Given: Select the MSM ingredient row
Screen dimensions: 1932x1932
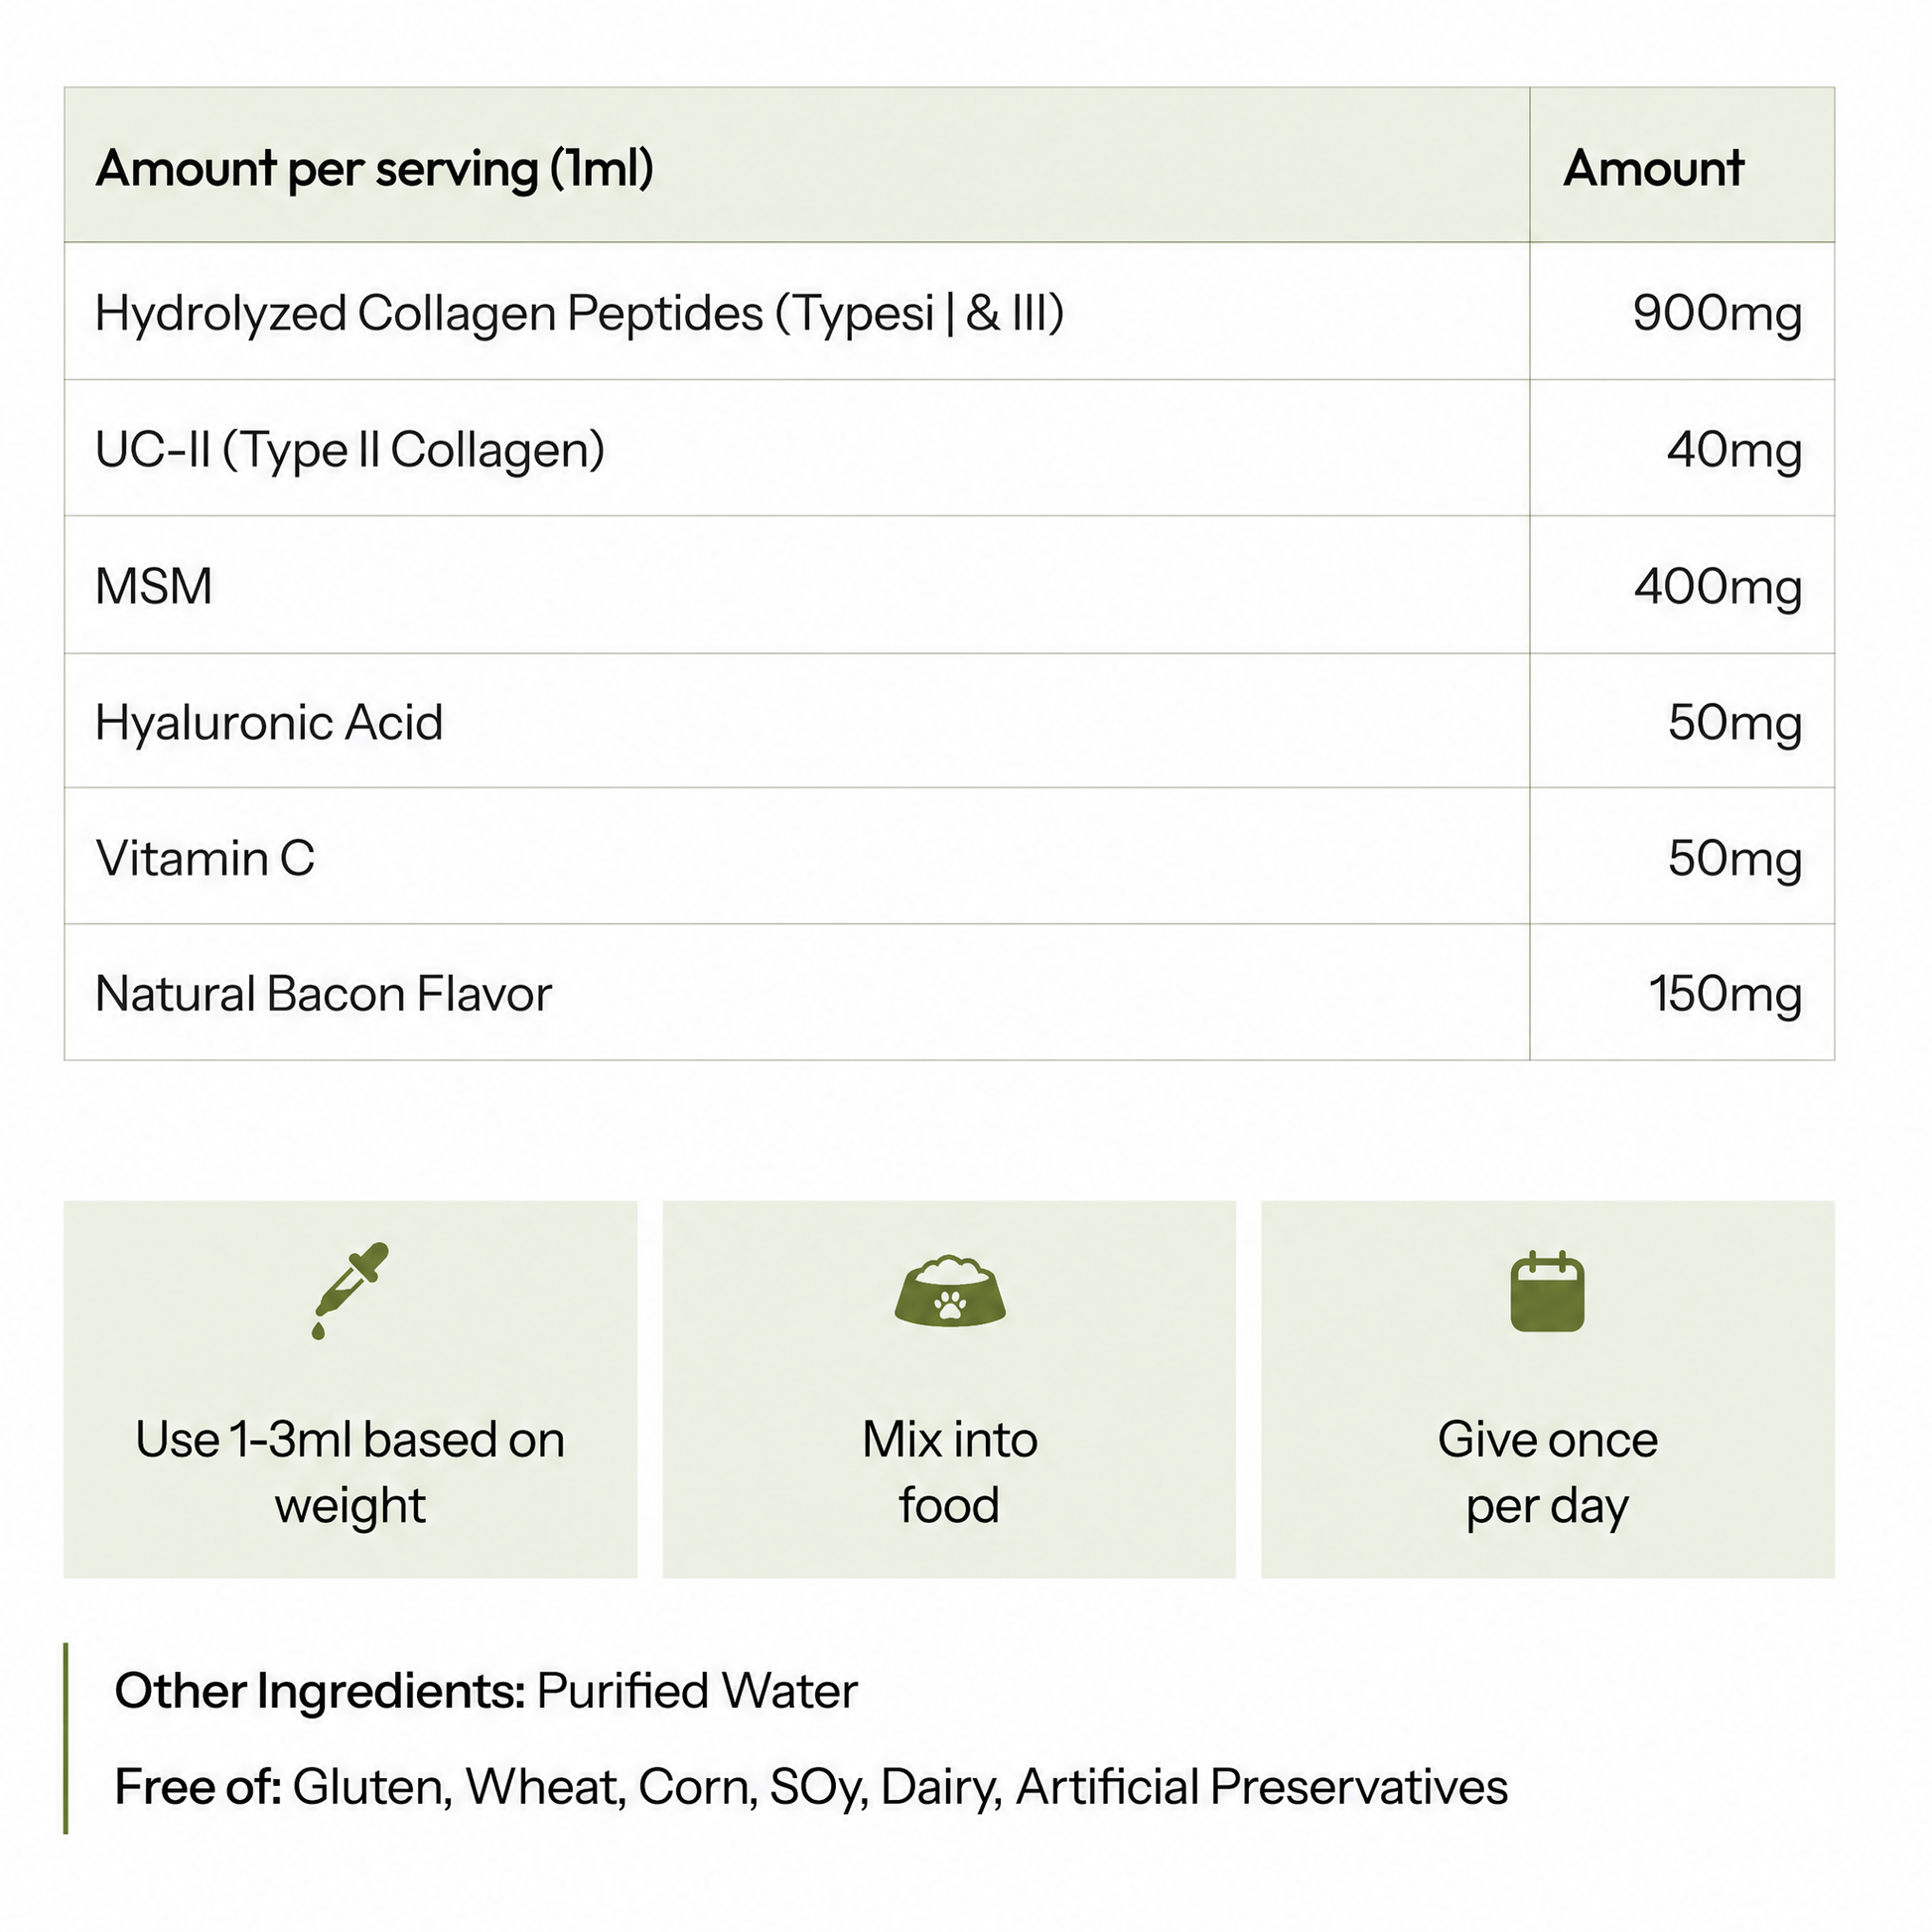Looking at the screenshot, I should [949, 585].
